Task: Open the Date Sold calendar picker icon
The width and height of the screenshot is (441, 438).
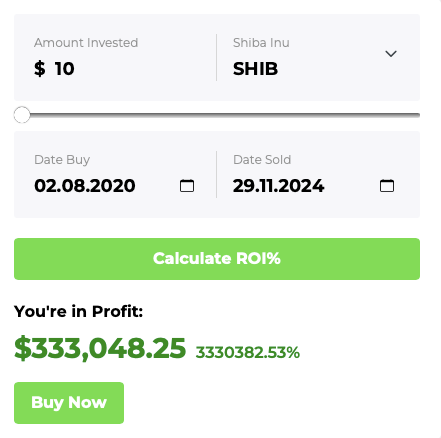Action: click(x=387, y=186)
